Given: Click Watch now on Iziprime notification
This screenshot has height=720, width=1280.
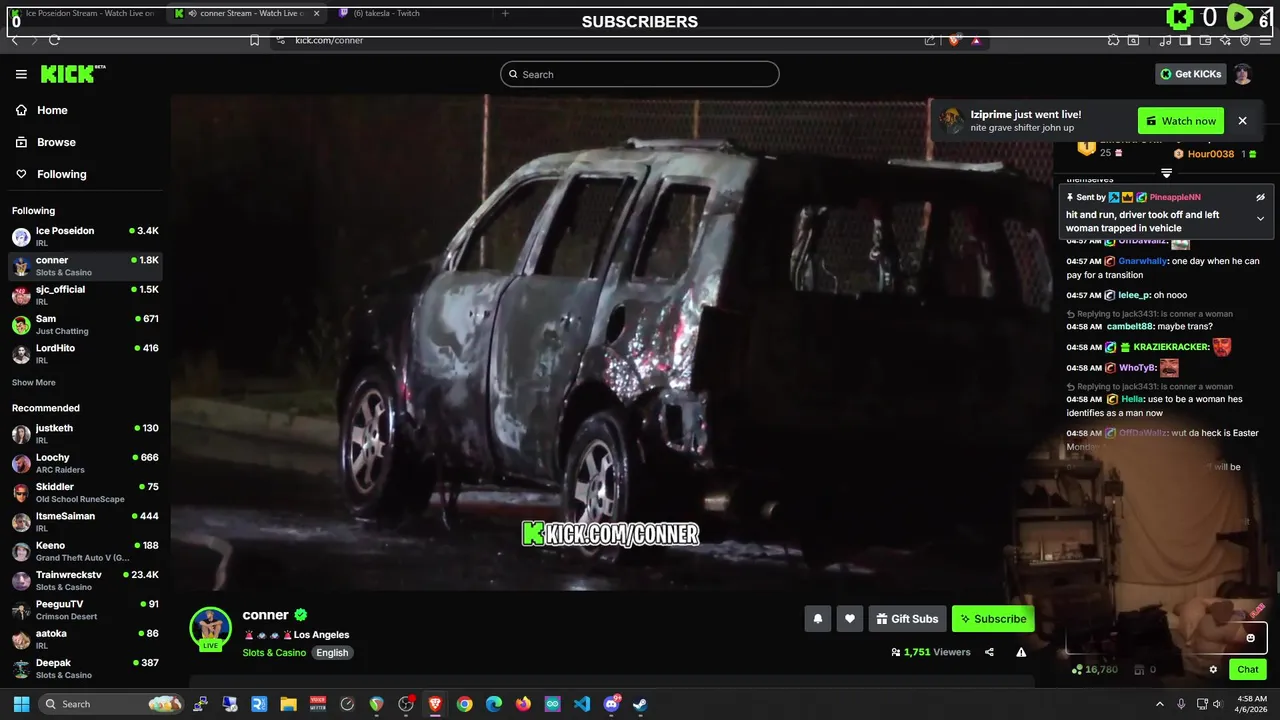Looking at the screenshot, I should click(1181, 121).
